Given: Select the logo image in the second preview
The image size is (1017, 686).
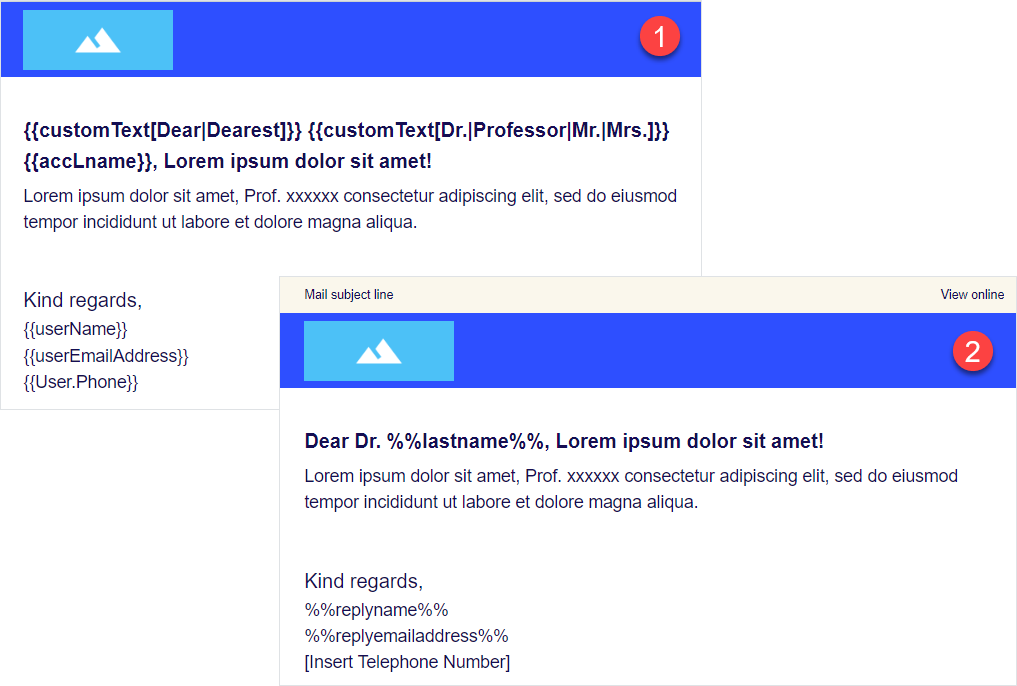Looking at the screenshot, I should (379, 351).
